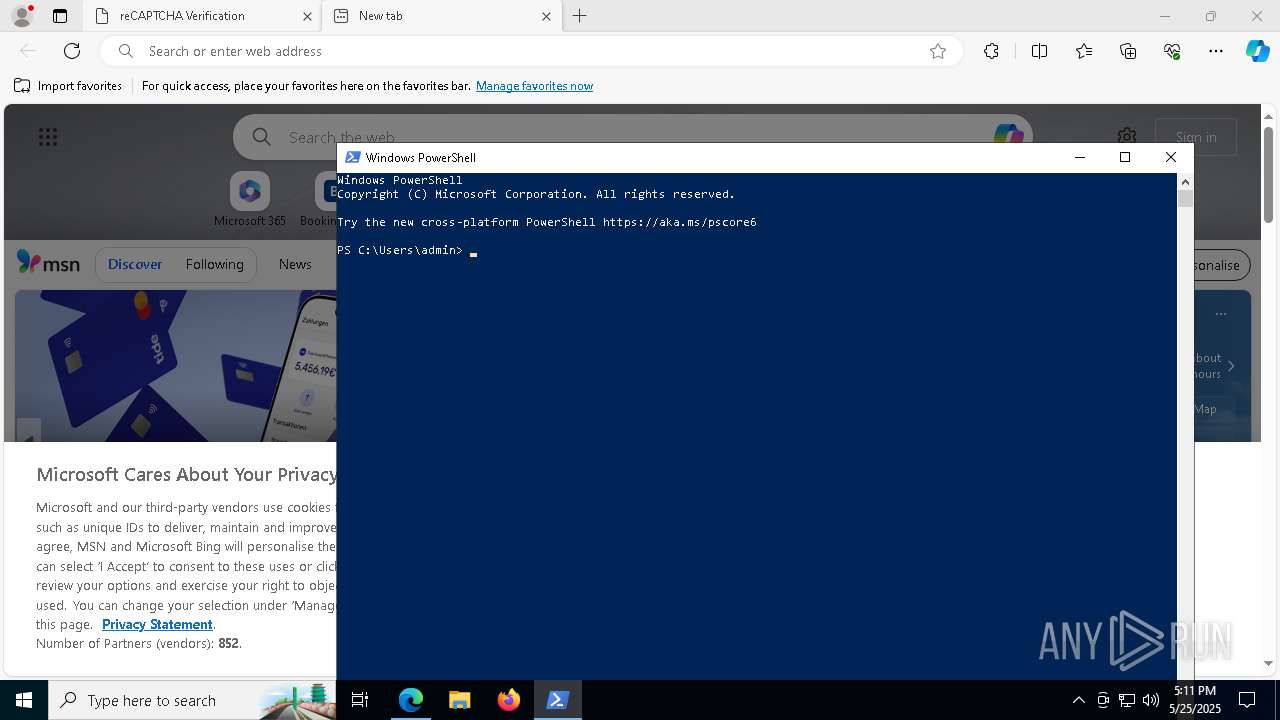Open Edge Settings and more menu

pos(1216,51)
